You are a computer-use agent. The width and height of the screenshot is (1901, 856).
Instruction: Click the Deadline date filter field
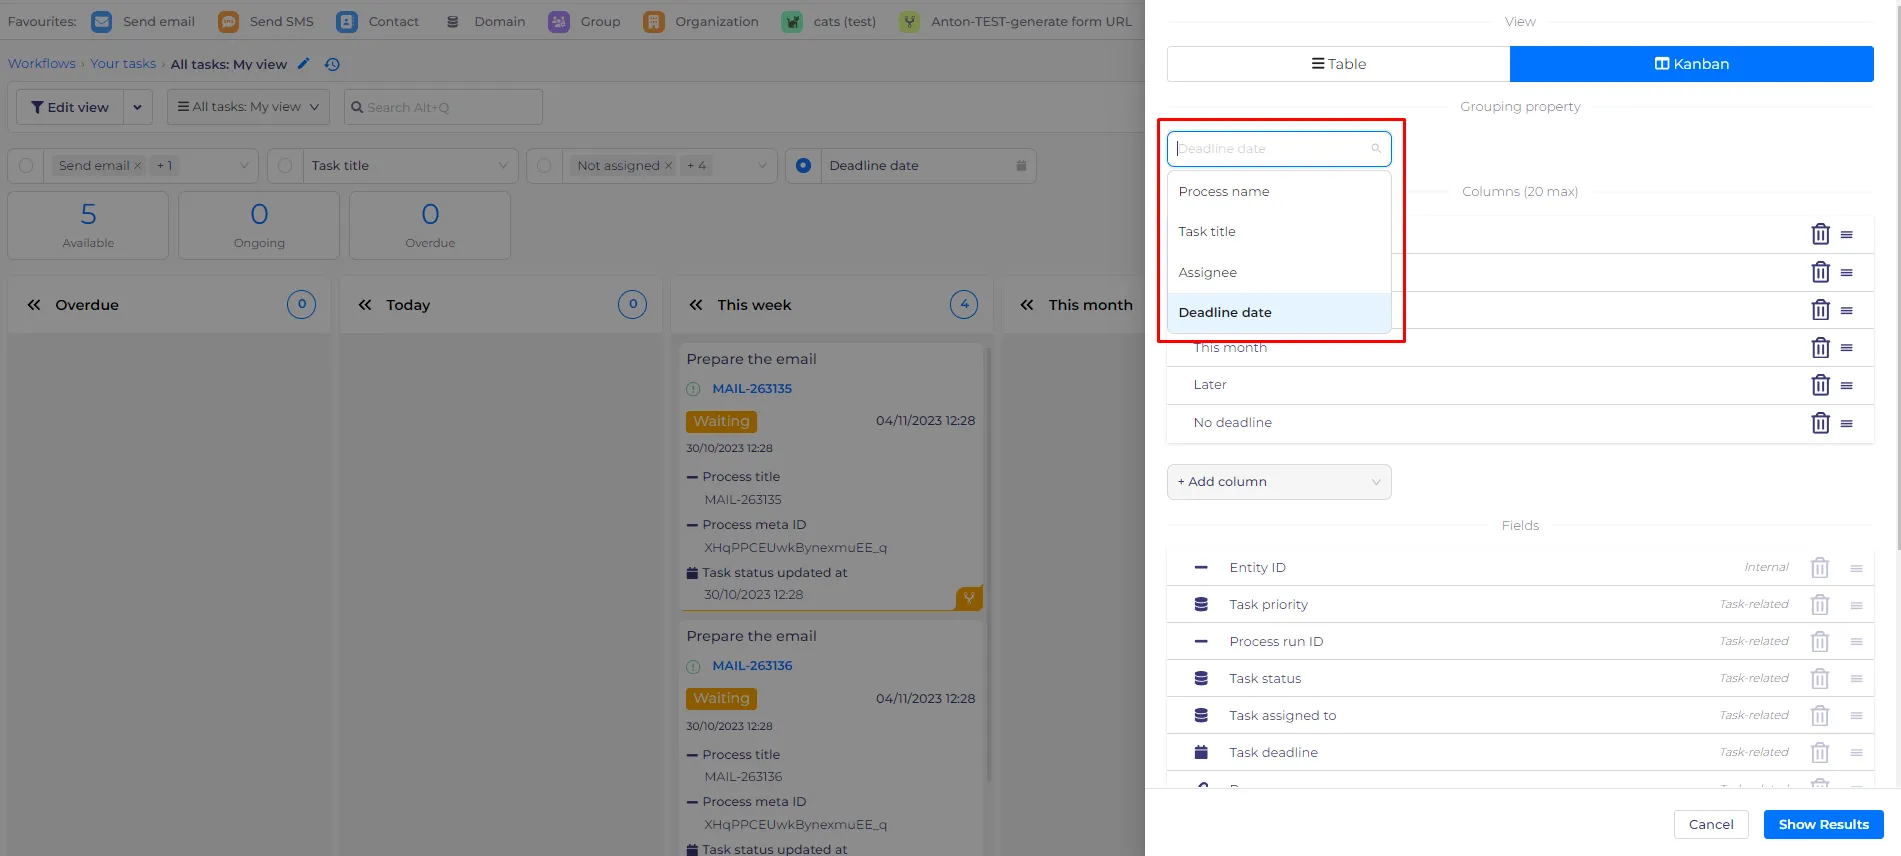pyautogui.click(x=927, y=166)
